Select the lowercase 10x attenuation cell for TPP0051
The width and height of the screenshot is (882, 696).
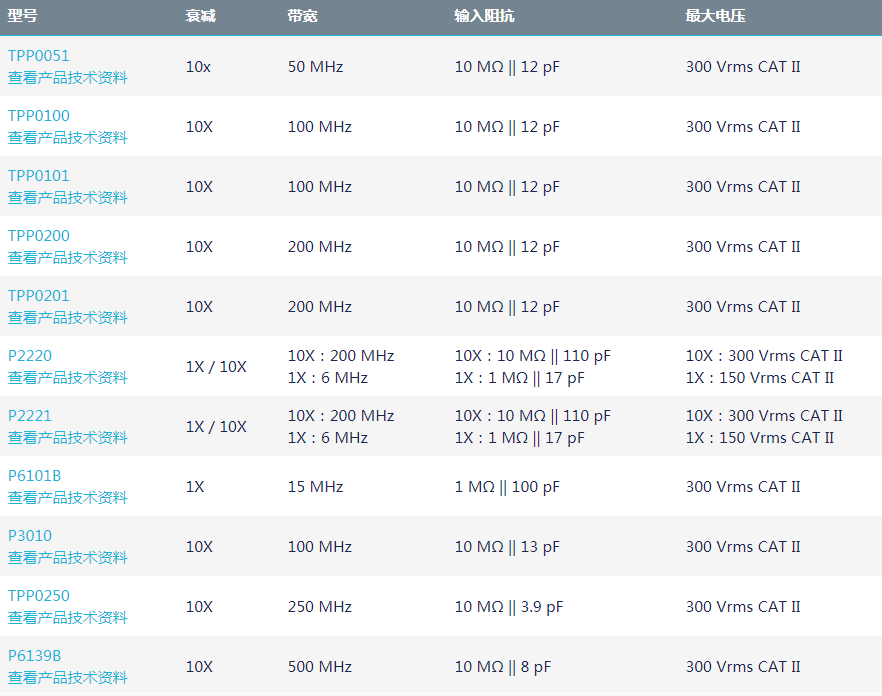(199, 67)
